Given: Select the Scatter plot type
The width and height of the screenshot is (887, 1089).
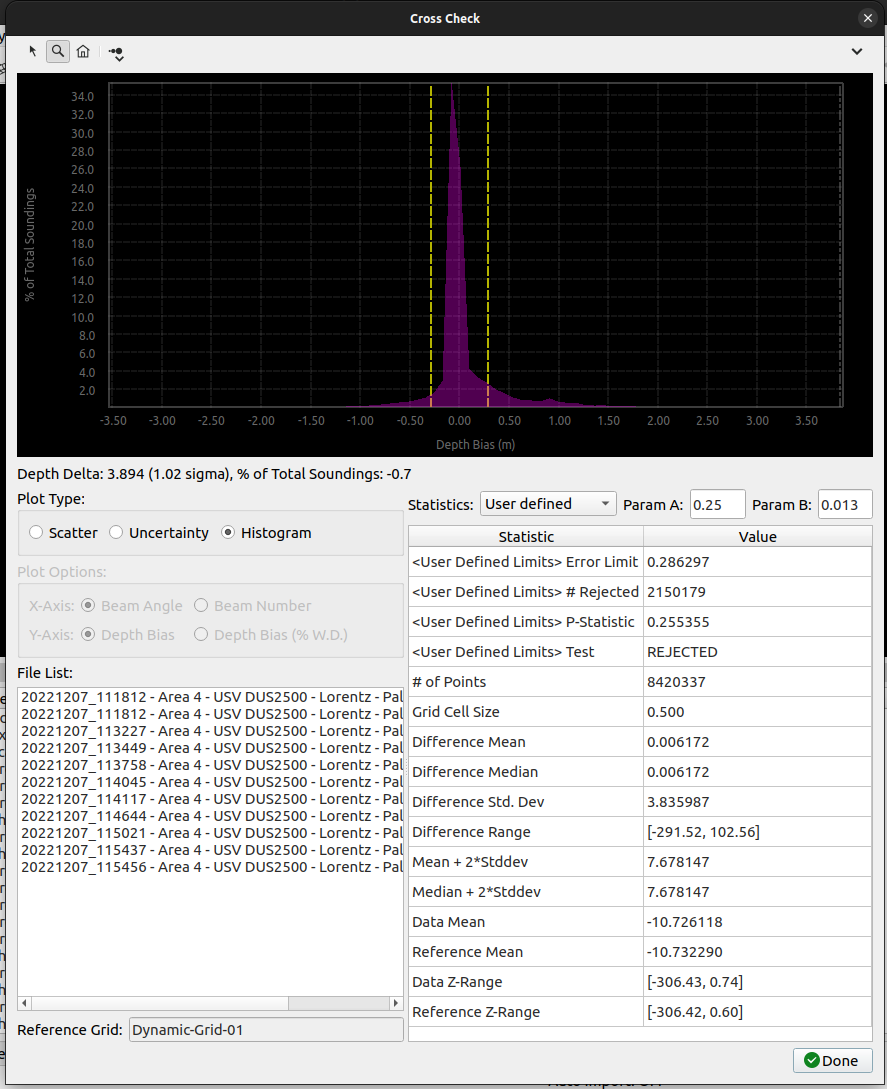Looking at the screenshot, I should [x=37, y=533].
